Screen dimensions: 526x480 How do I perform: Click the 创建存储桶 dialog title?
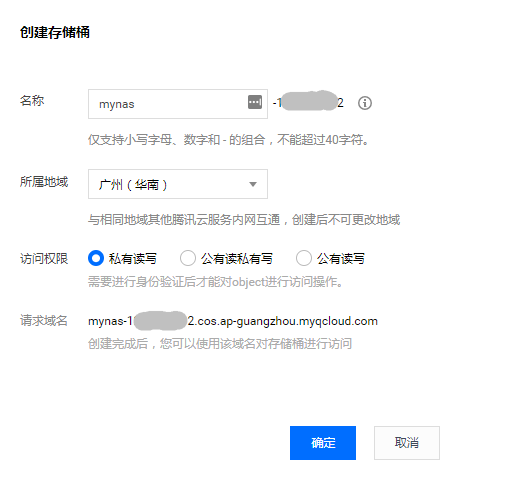tap(55, 32)
